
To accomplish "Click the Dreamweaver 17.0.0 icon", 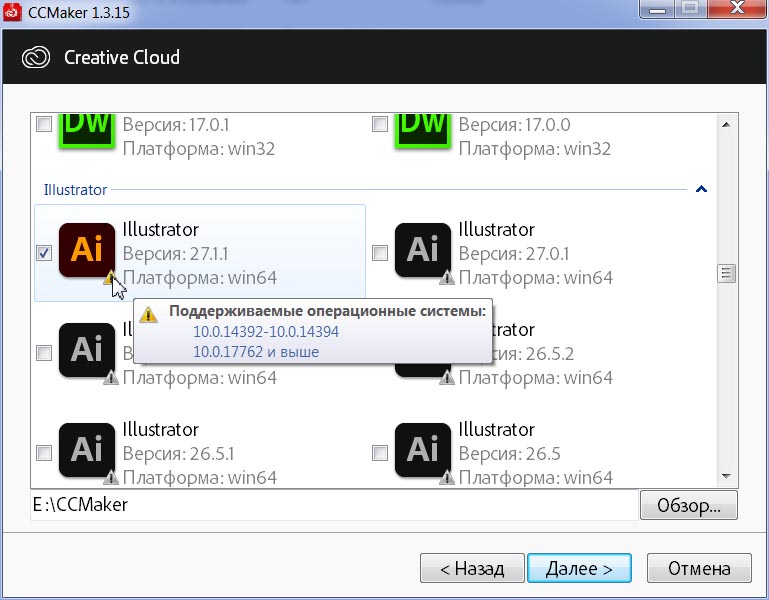I will pos(423,131).
